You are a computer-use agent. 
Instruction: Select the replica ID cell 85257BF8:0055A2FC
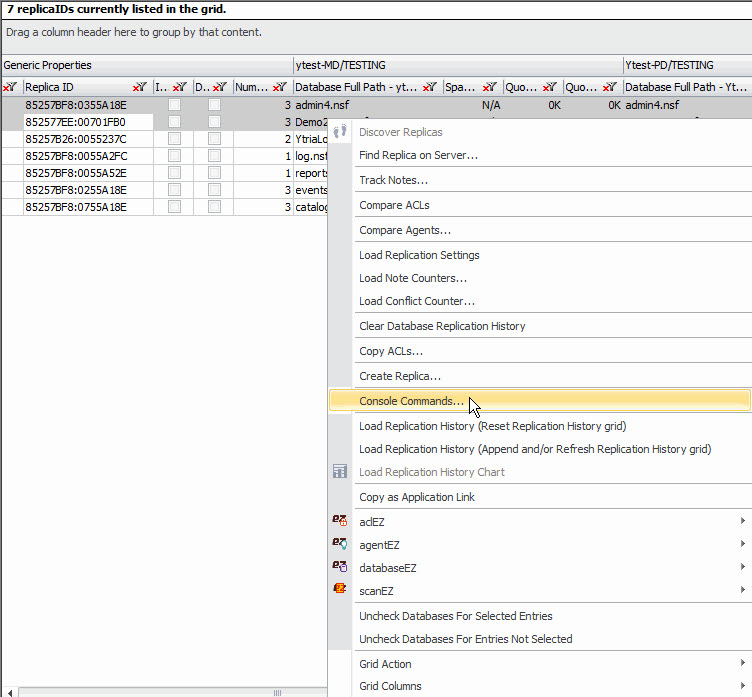click(76, 156)
